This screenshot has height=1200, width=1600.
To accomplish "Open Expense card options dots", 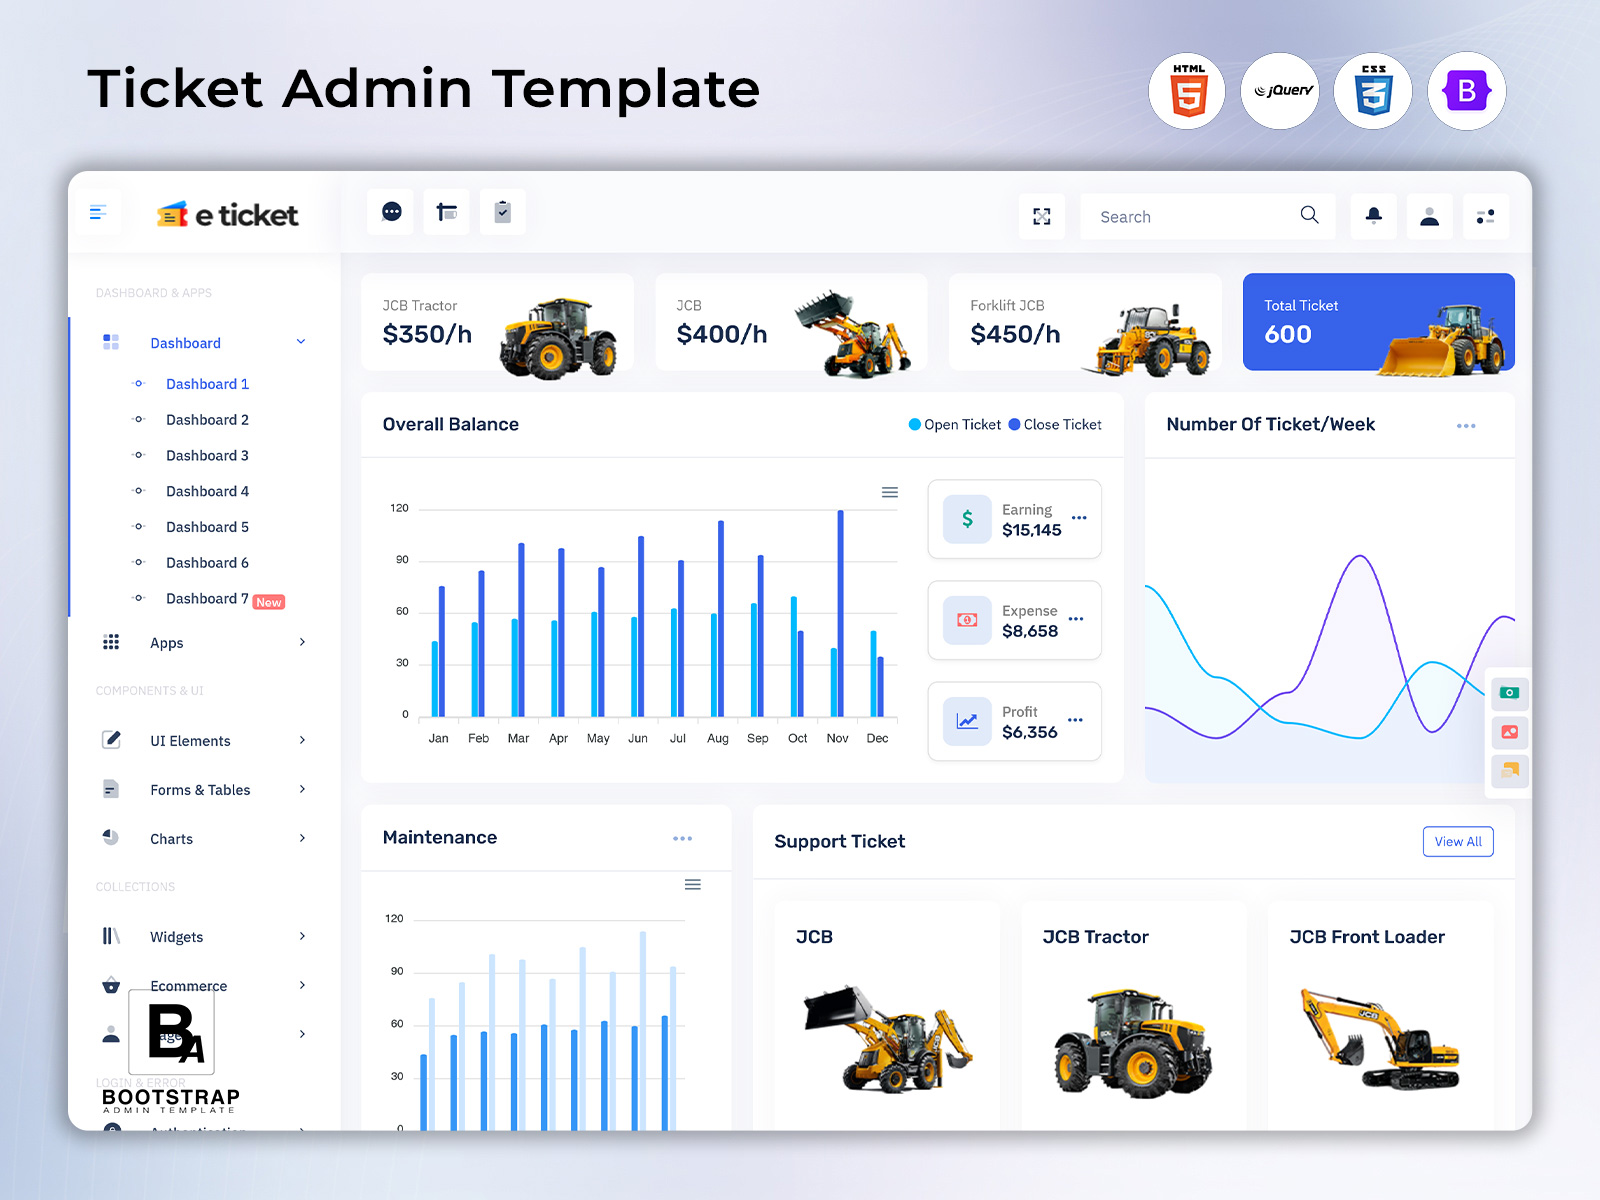I will tap(1076, 619).
